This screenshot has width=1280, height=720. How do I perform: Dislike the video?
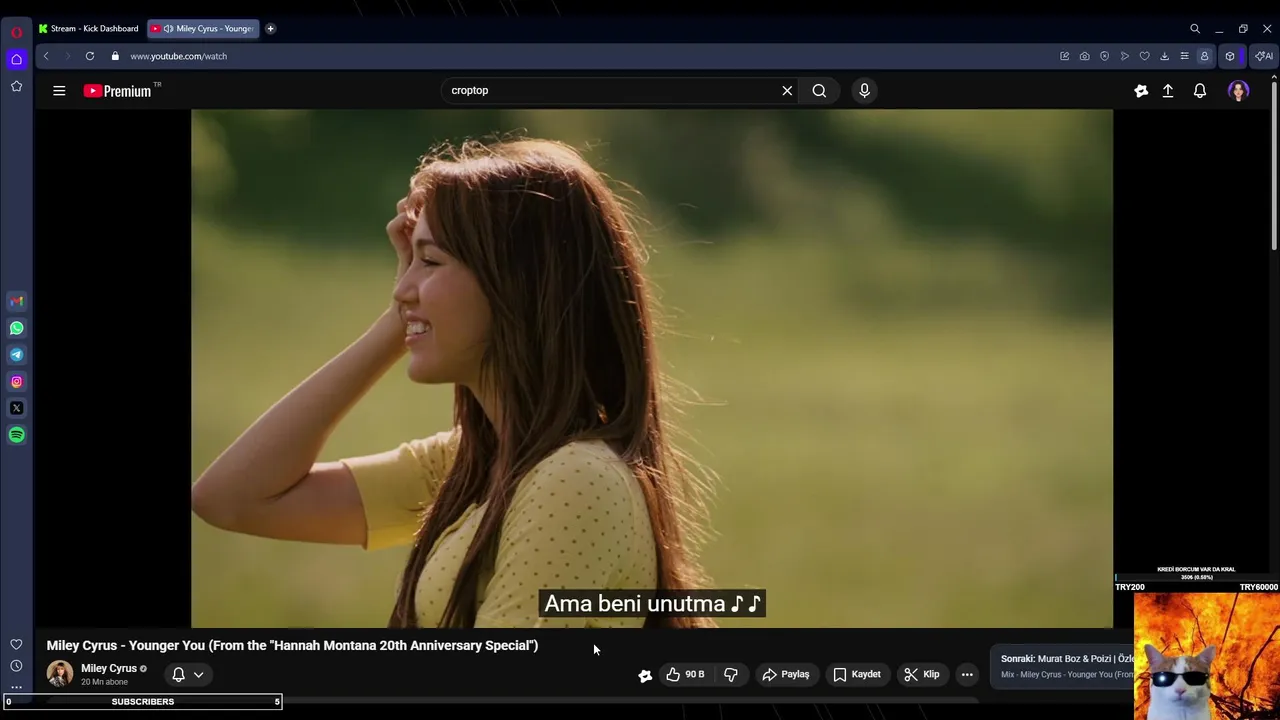tap(731, 675)
